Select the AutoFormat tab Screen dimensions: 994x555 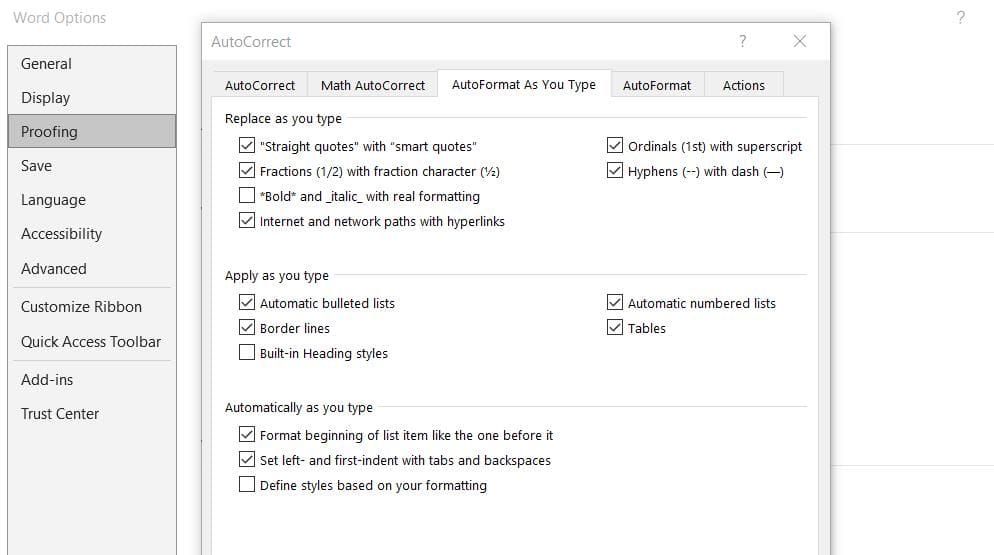pyautogui.click(x=656, y=85)
